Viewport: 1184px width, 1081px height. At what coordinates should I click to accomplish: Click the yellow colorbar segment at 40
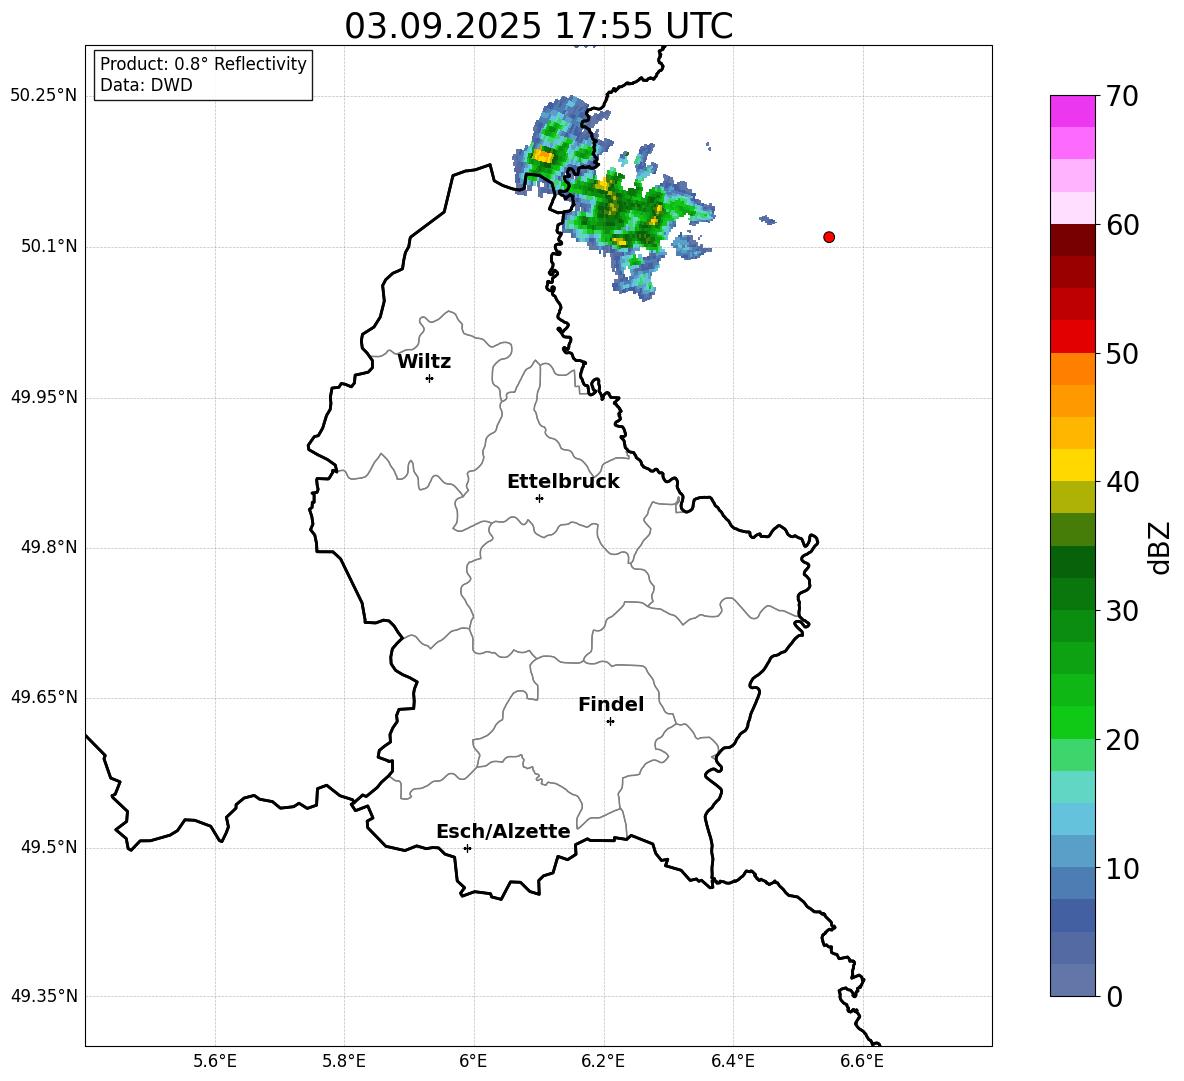[1072, 465]
